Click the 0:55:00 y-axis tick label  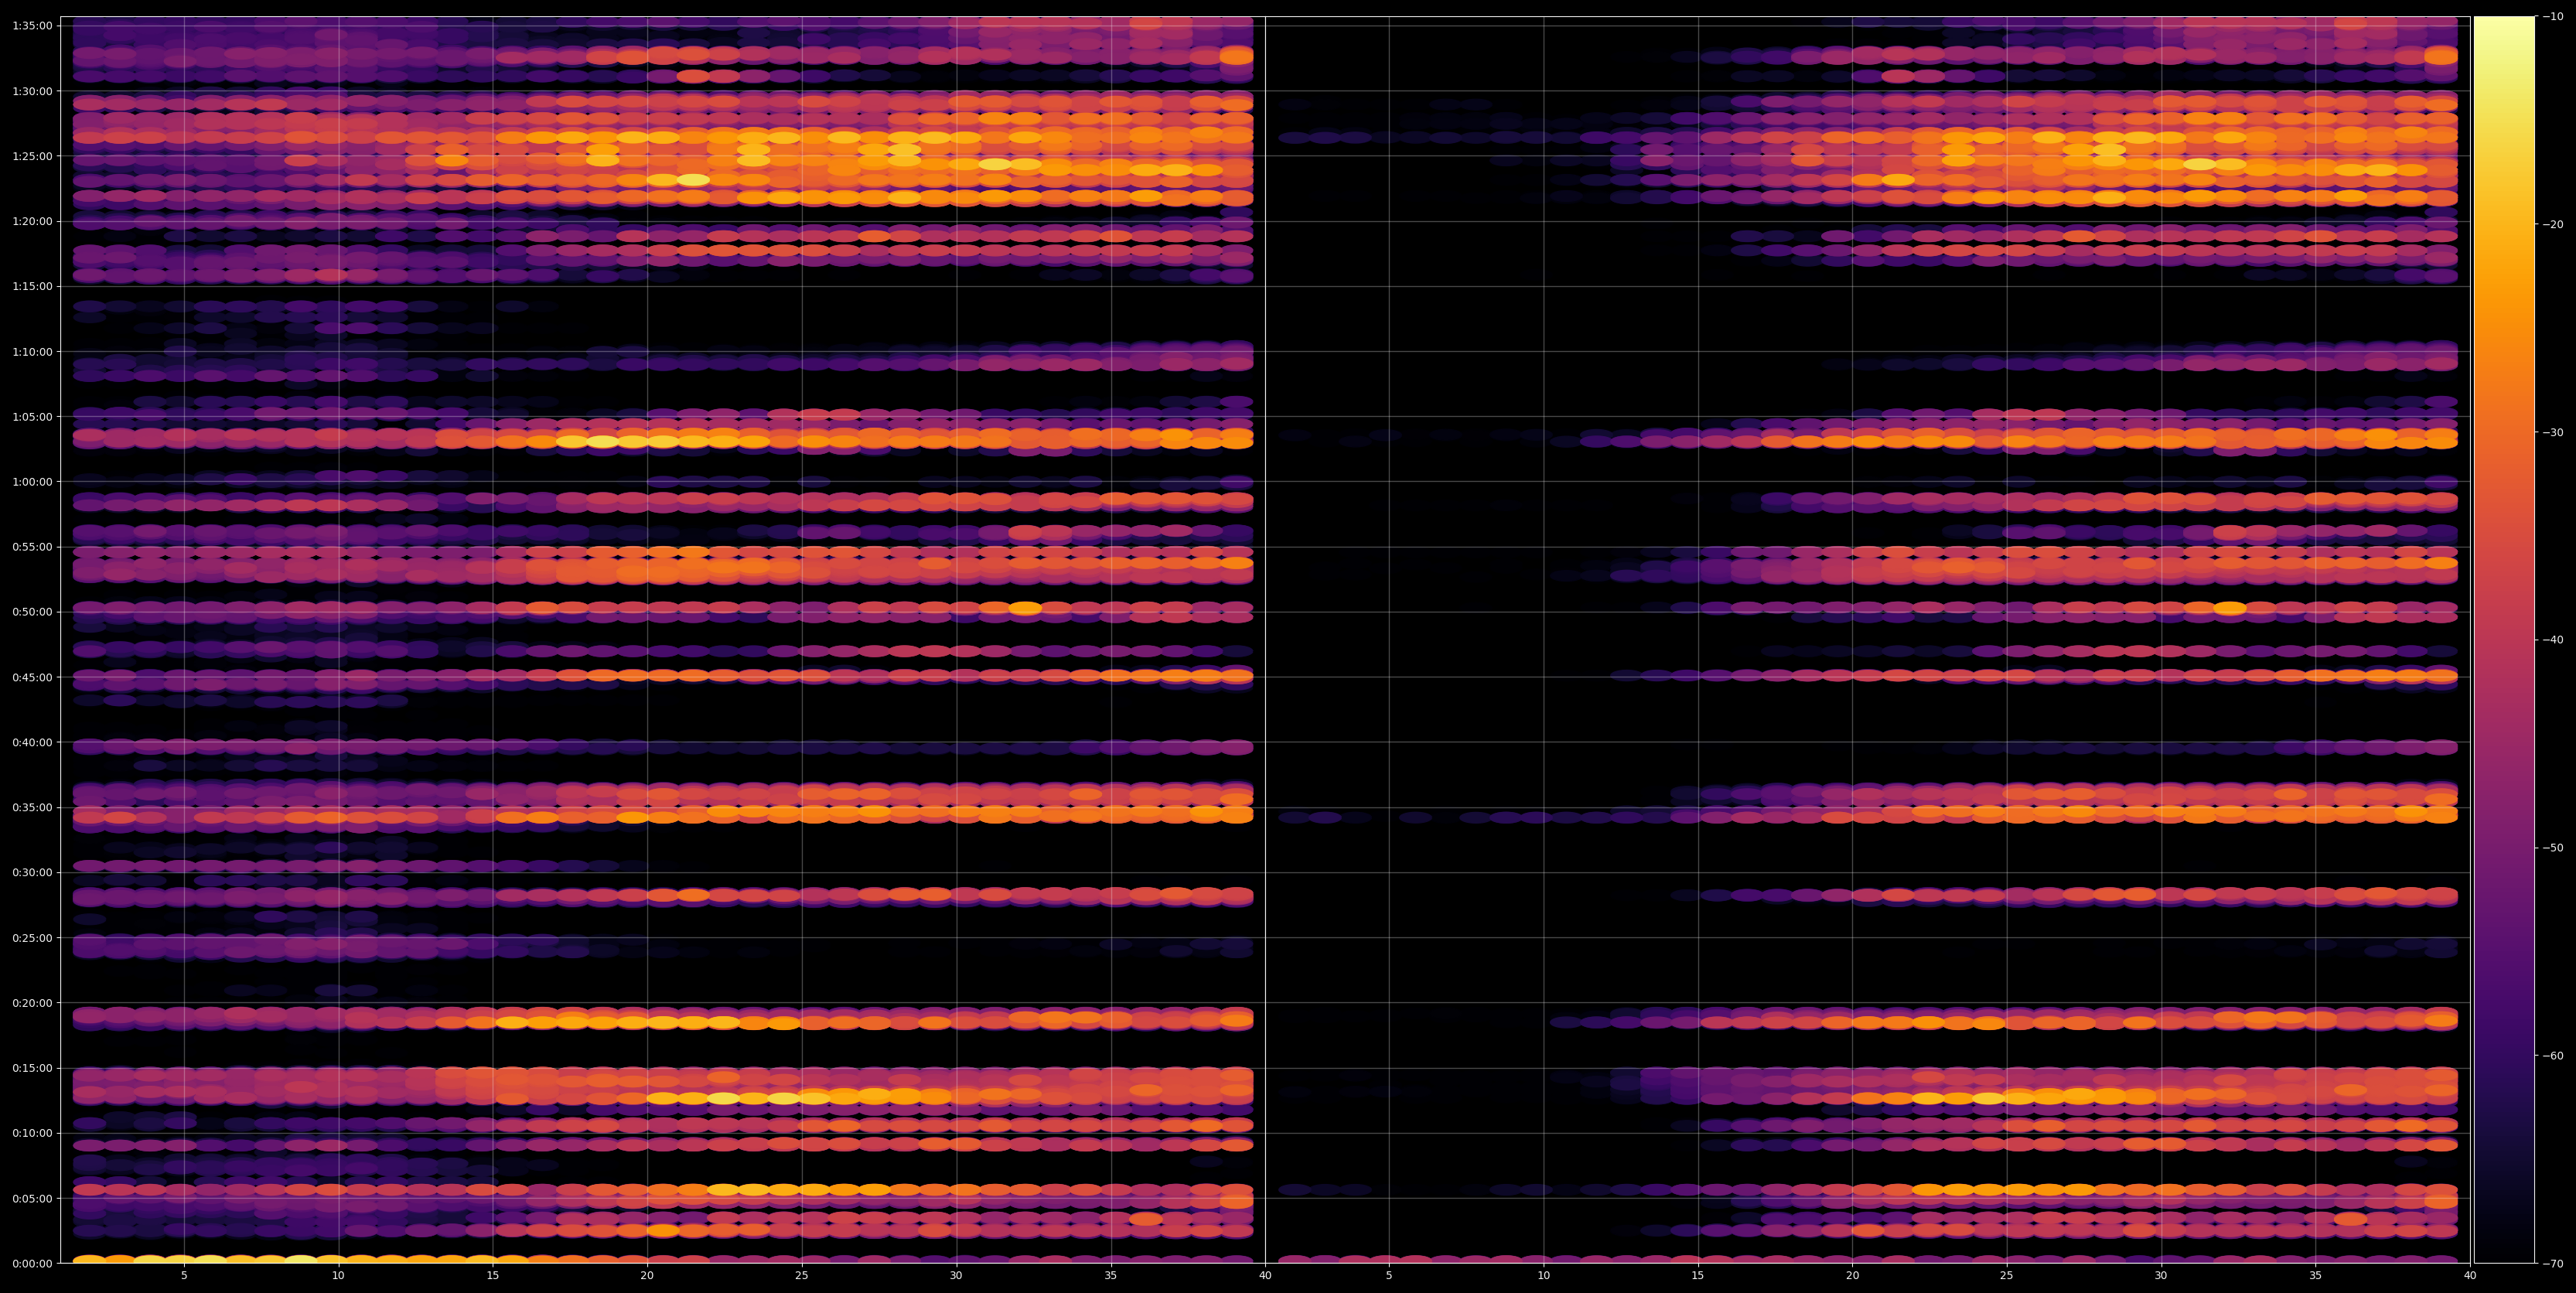click(32, 547)
